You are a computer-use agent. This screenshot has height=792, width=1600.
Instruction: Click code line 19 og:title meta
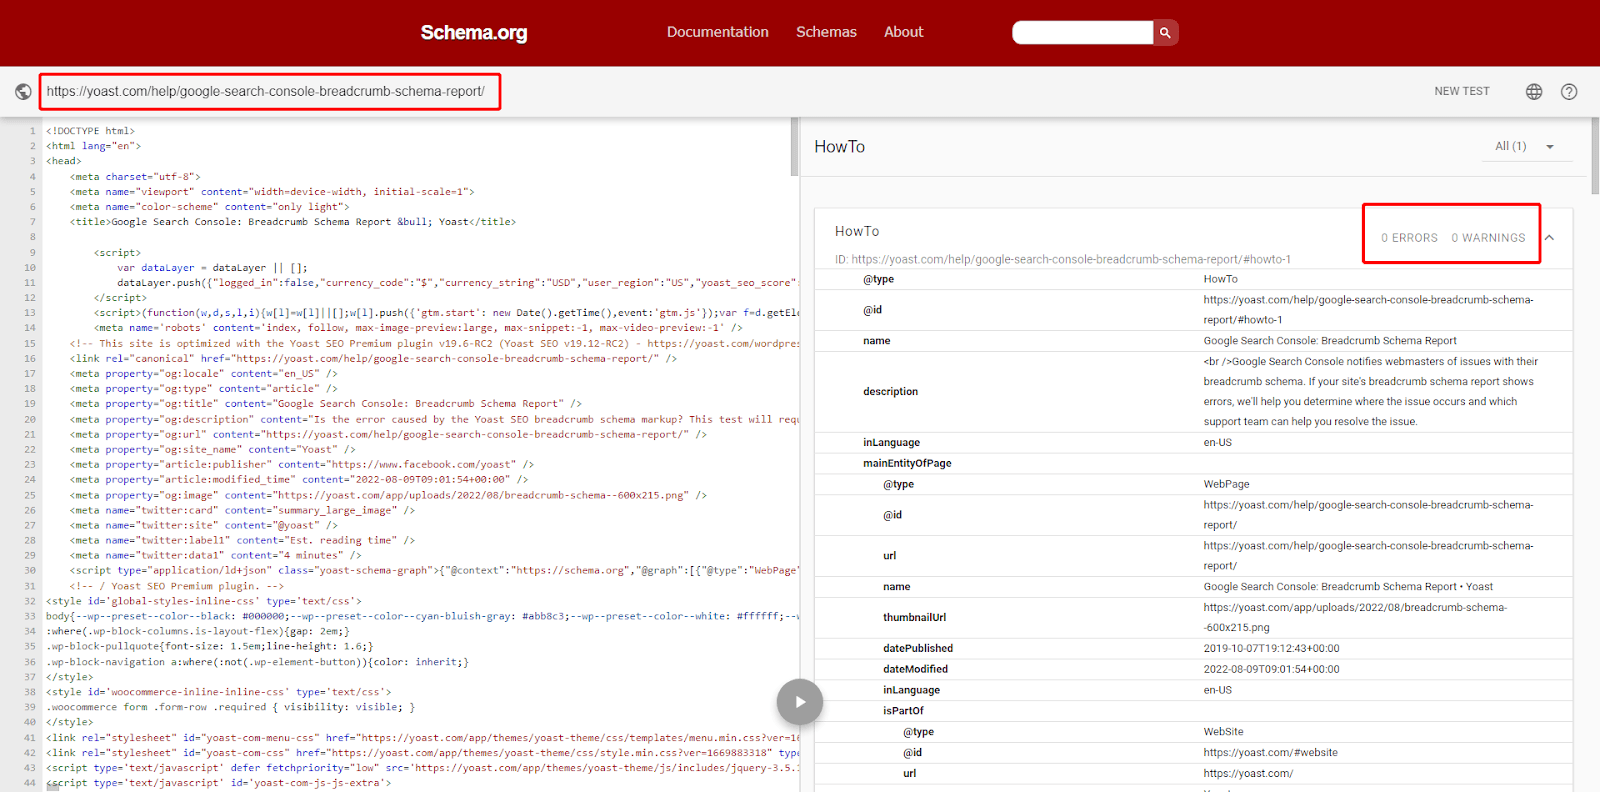[325, 404]
